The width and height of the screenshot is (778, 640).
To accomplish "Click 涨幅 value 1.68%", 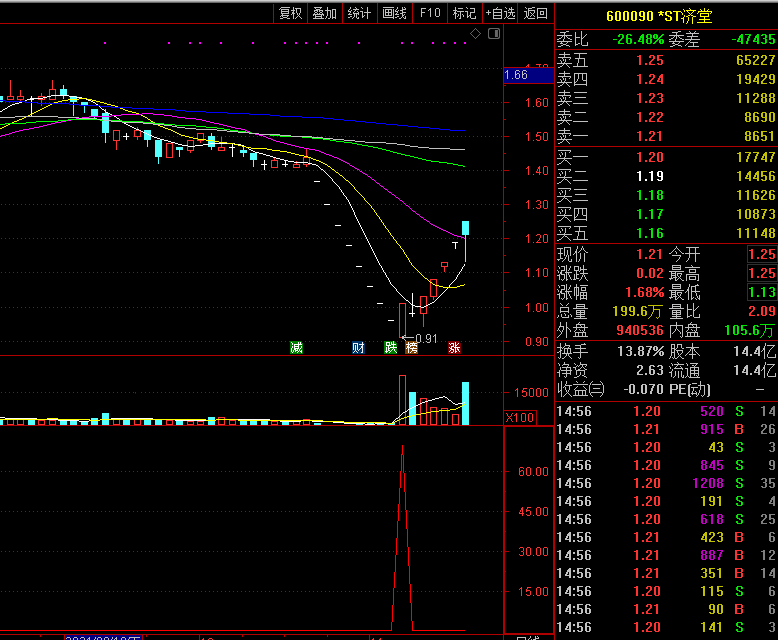I will pos(645,292).
